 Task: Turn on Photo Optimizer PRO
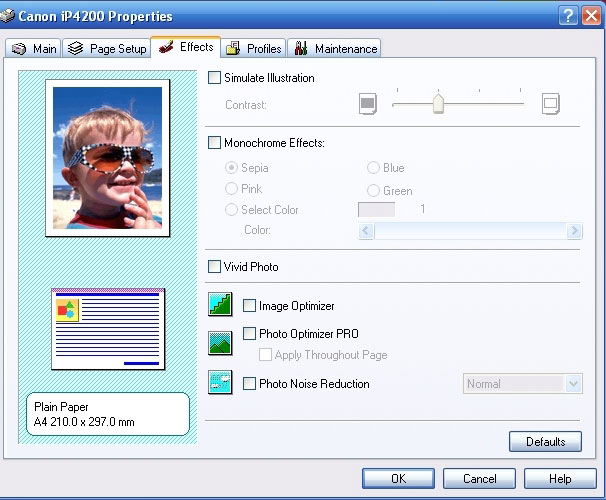(249, 333)
